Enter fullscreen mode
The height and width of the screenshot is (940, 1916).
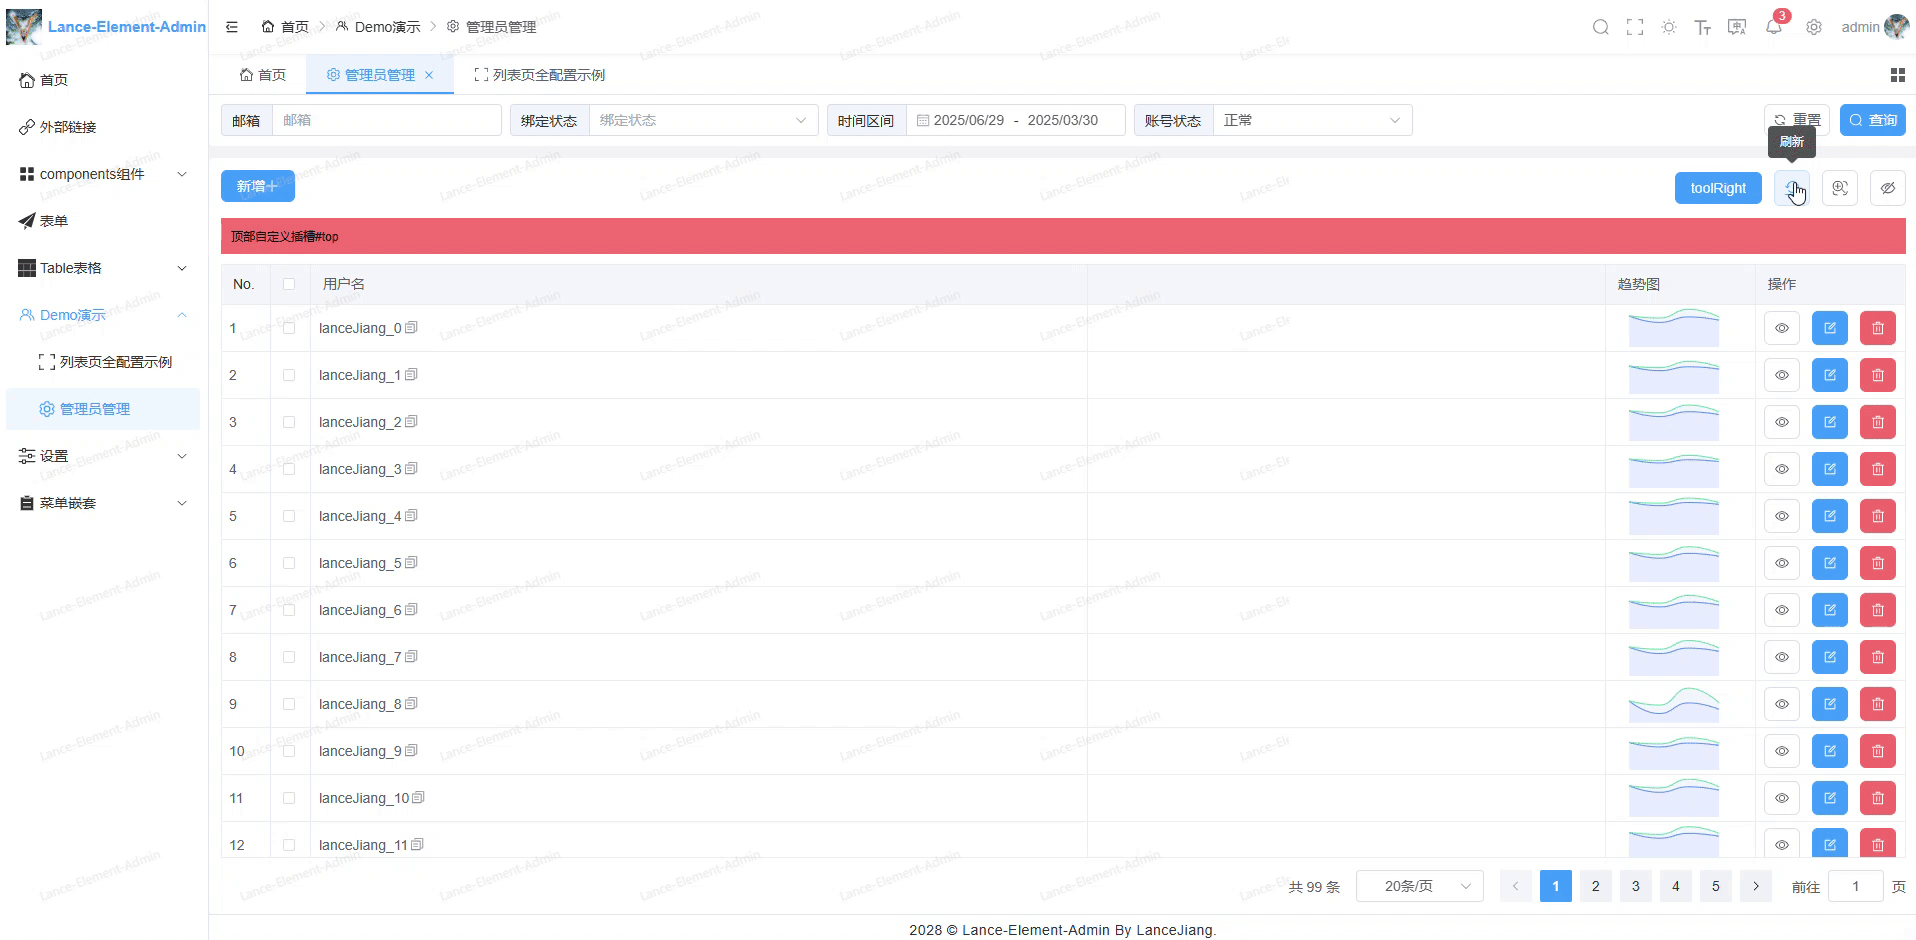click(1635, 27)
